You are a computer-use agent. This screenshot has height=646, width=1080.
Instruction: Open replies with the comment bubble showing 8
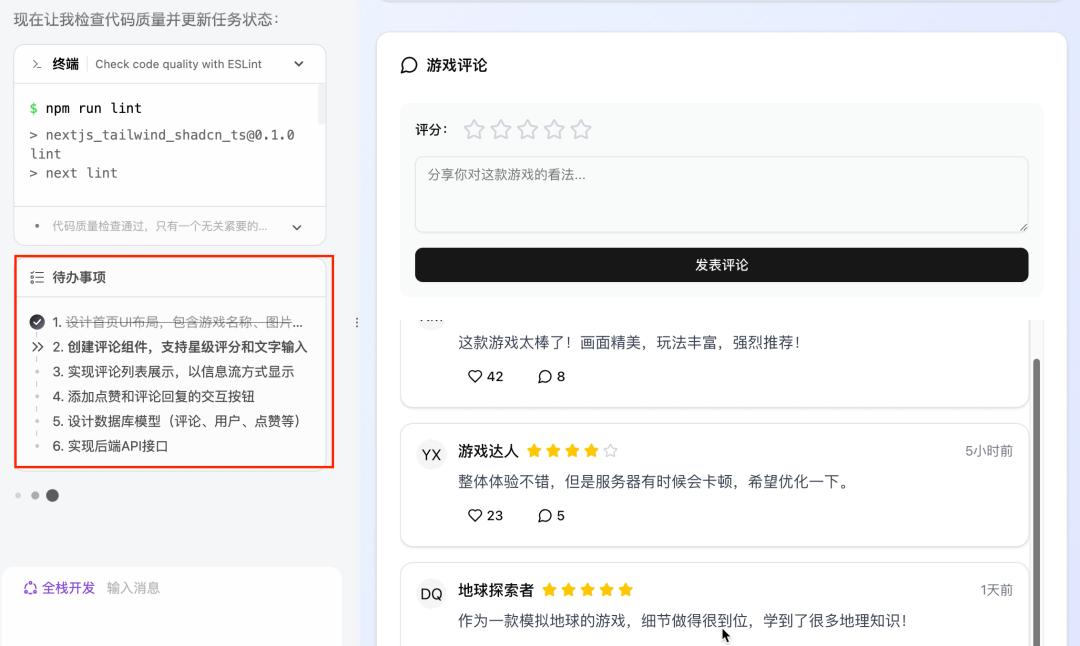(x=544, y=376)
